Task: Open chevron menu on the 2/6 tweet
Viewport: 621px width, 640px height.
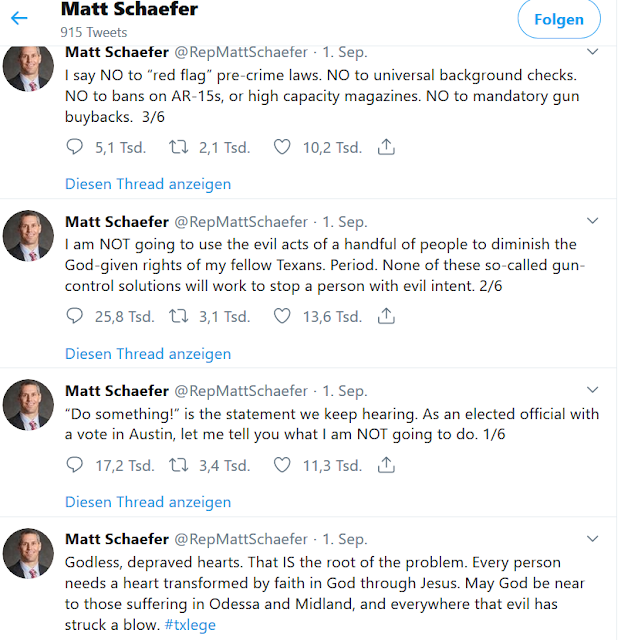Action: 592,221
